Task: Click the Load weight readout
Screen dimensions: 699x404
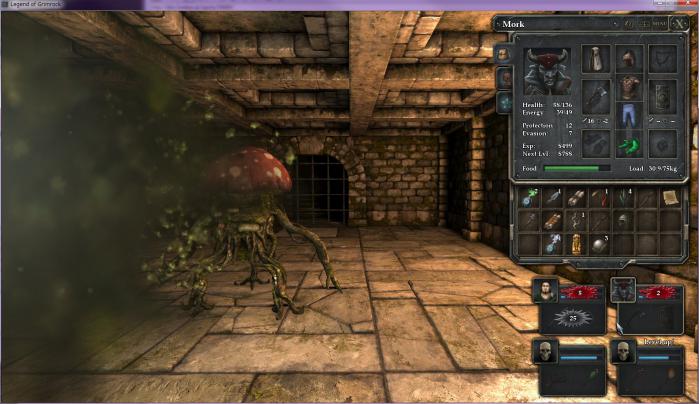Action: click(x=653, y=169)
